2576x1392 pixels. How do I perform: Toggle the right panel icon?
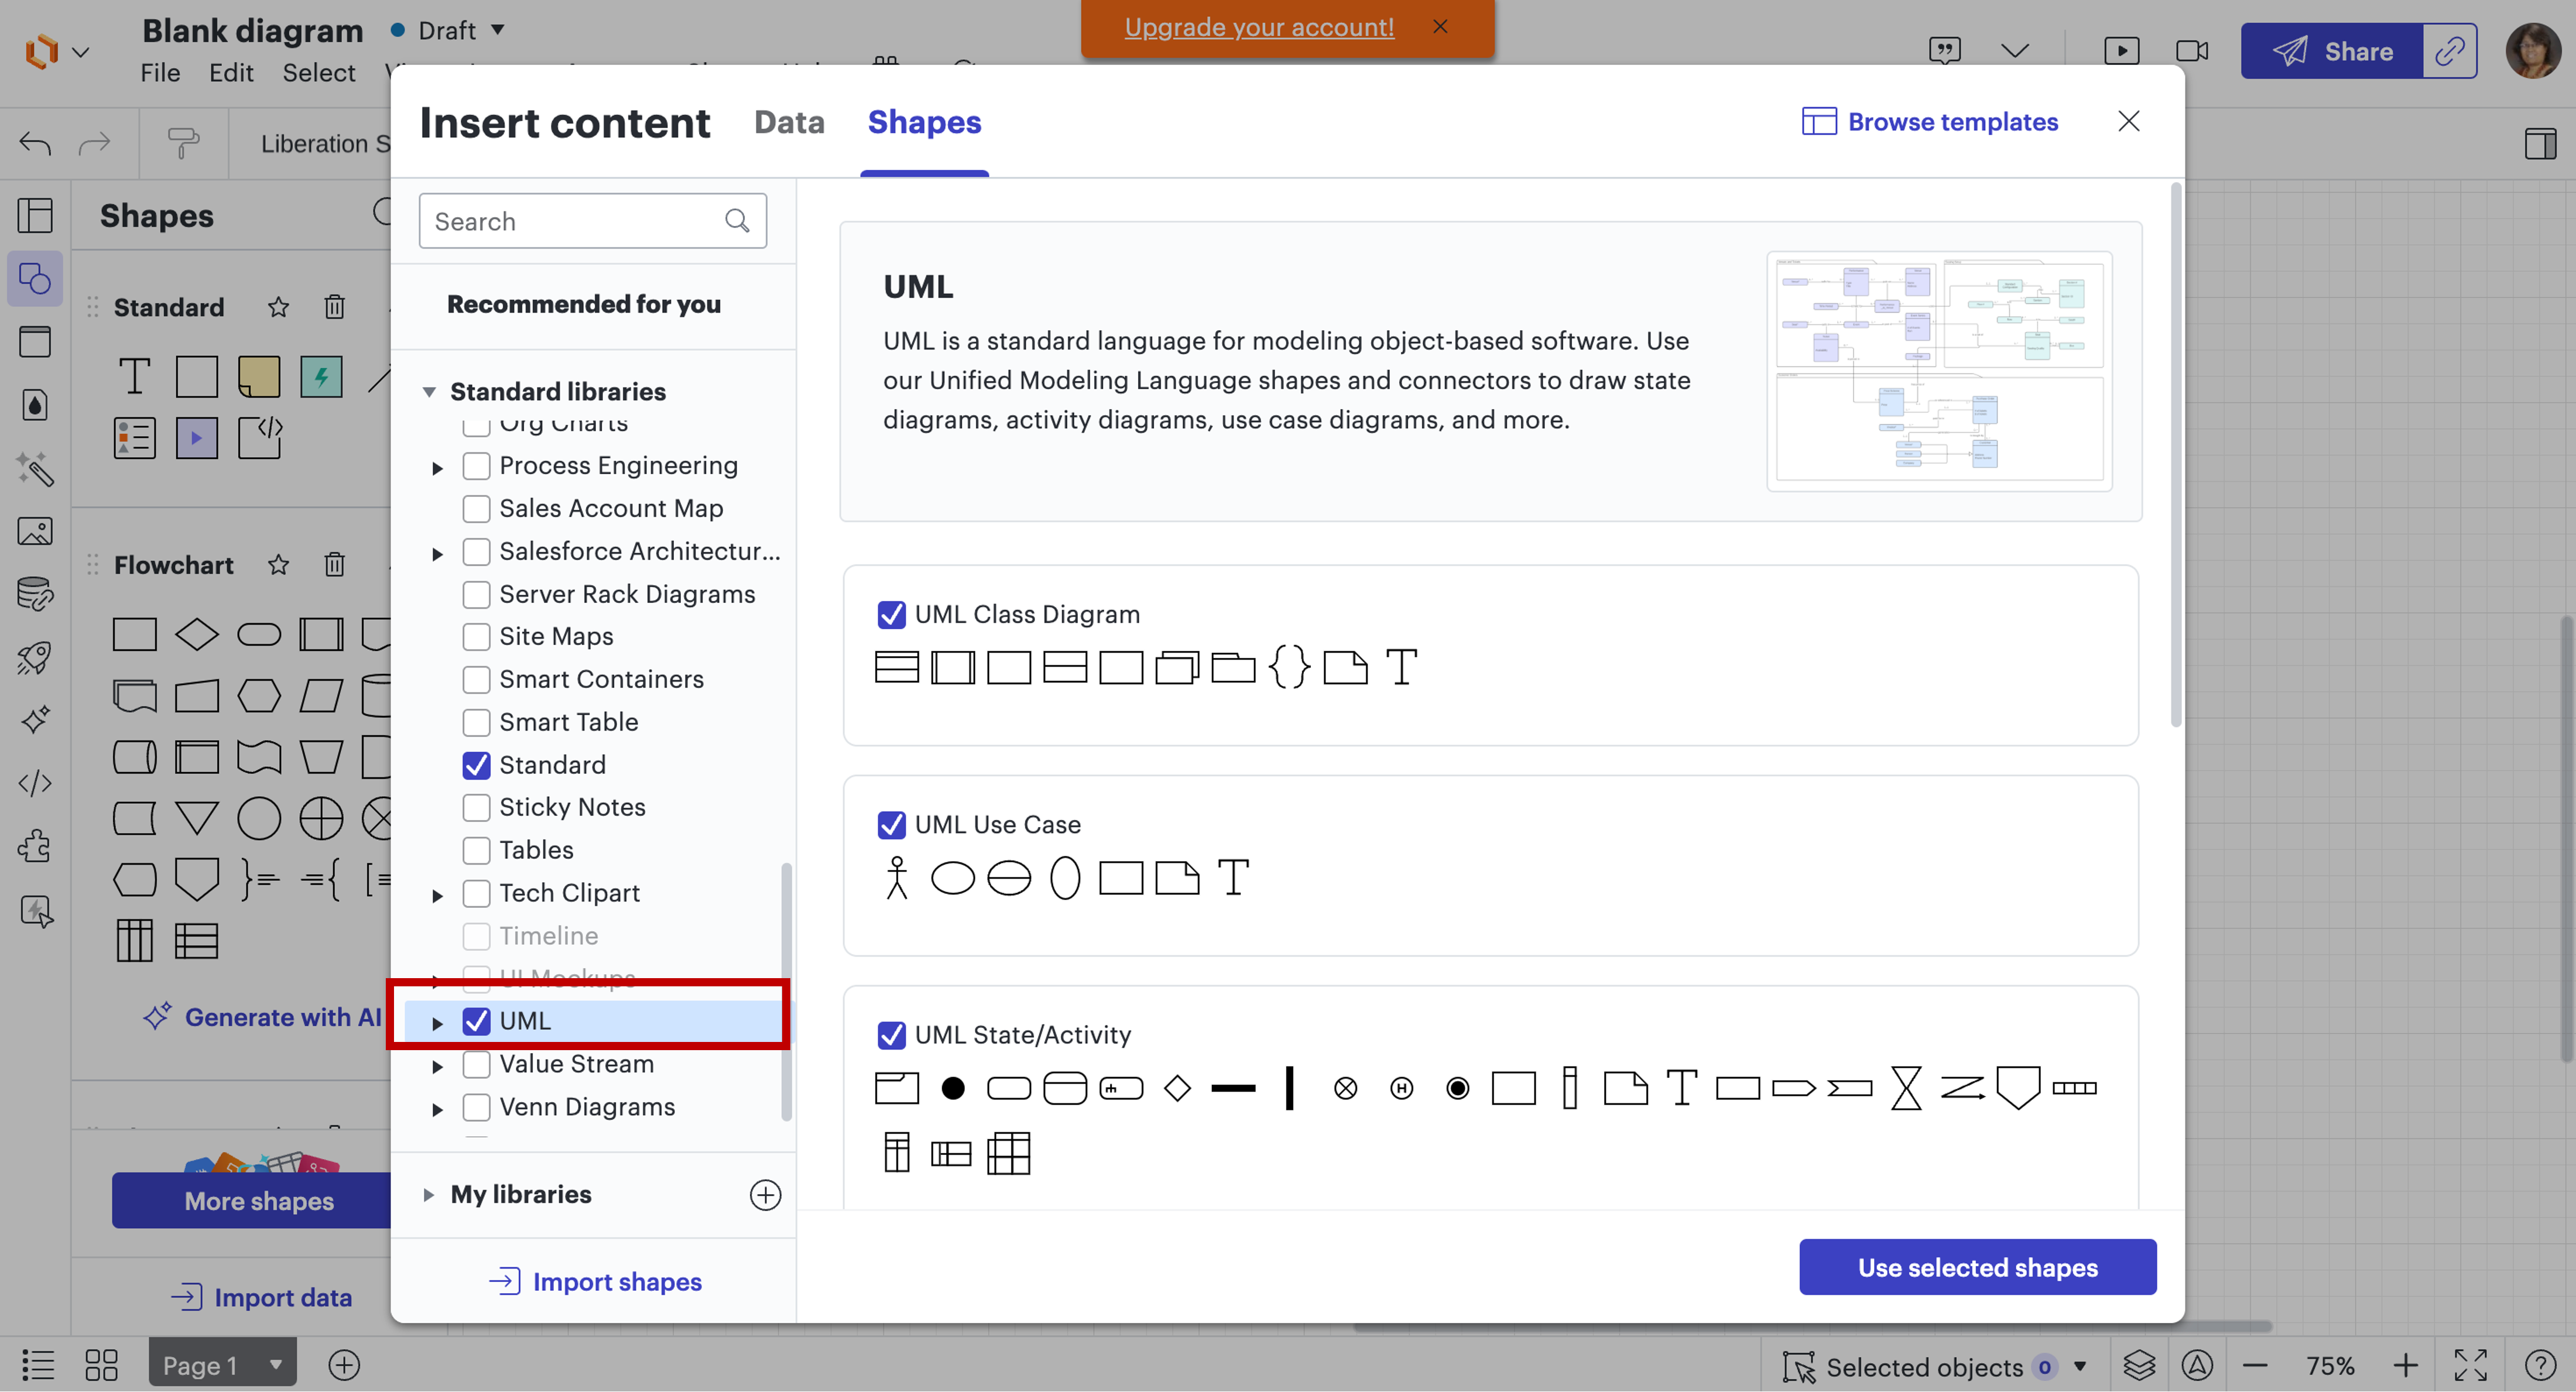[x=2540, y=144]
